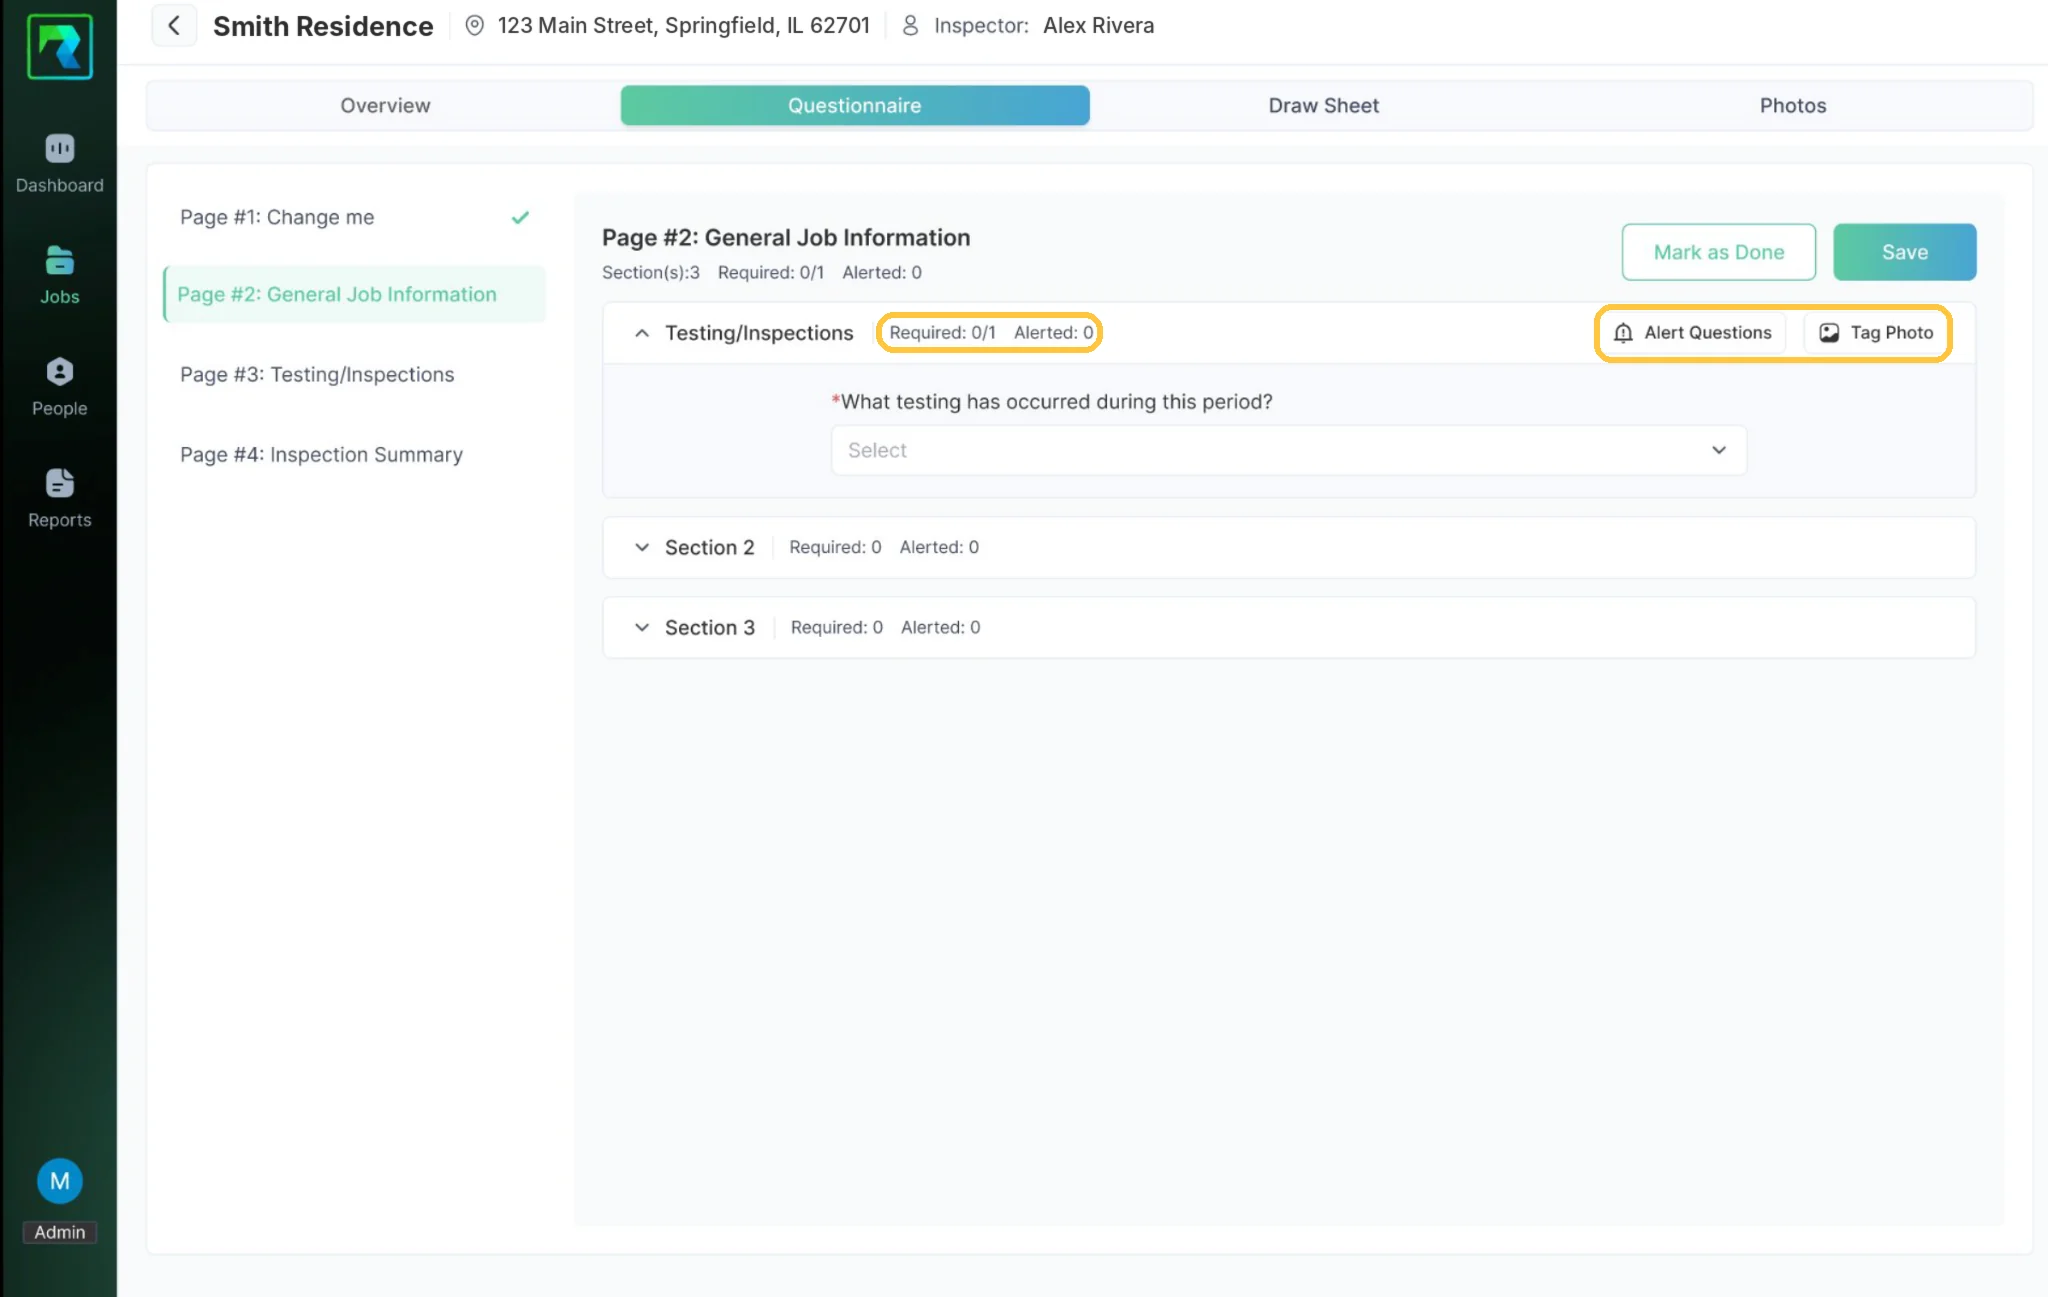The height and width of the screenshot is (1297, 2048).
Task: Click Required: 0/1 in Testing/Inspections header
Action: point(943,333)
